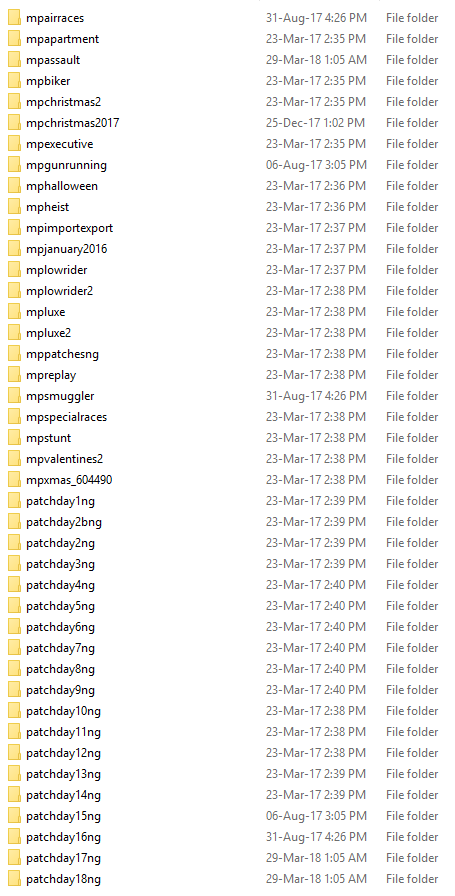Image resolution: width=455 pixels, height=896 pixels.
Task: Choose the mphalloween folder row
Action: pyautogui.click(x=228, y=186)
